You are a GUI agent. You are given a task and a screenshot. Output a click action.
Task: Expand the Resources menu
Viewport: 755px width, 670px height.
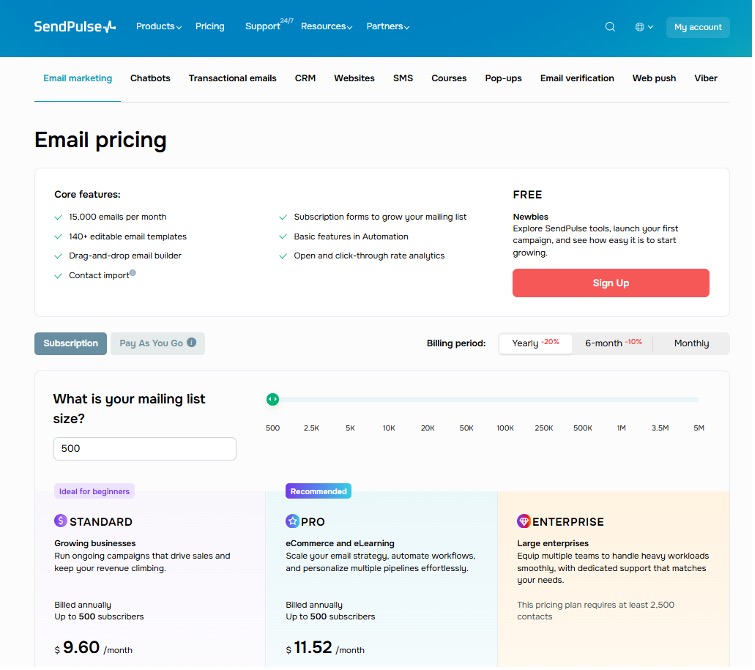click(x=328, y=26)
